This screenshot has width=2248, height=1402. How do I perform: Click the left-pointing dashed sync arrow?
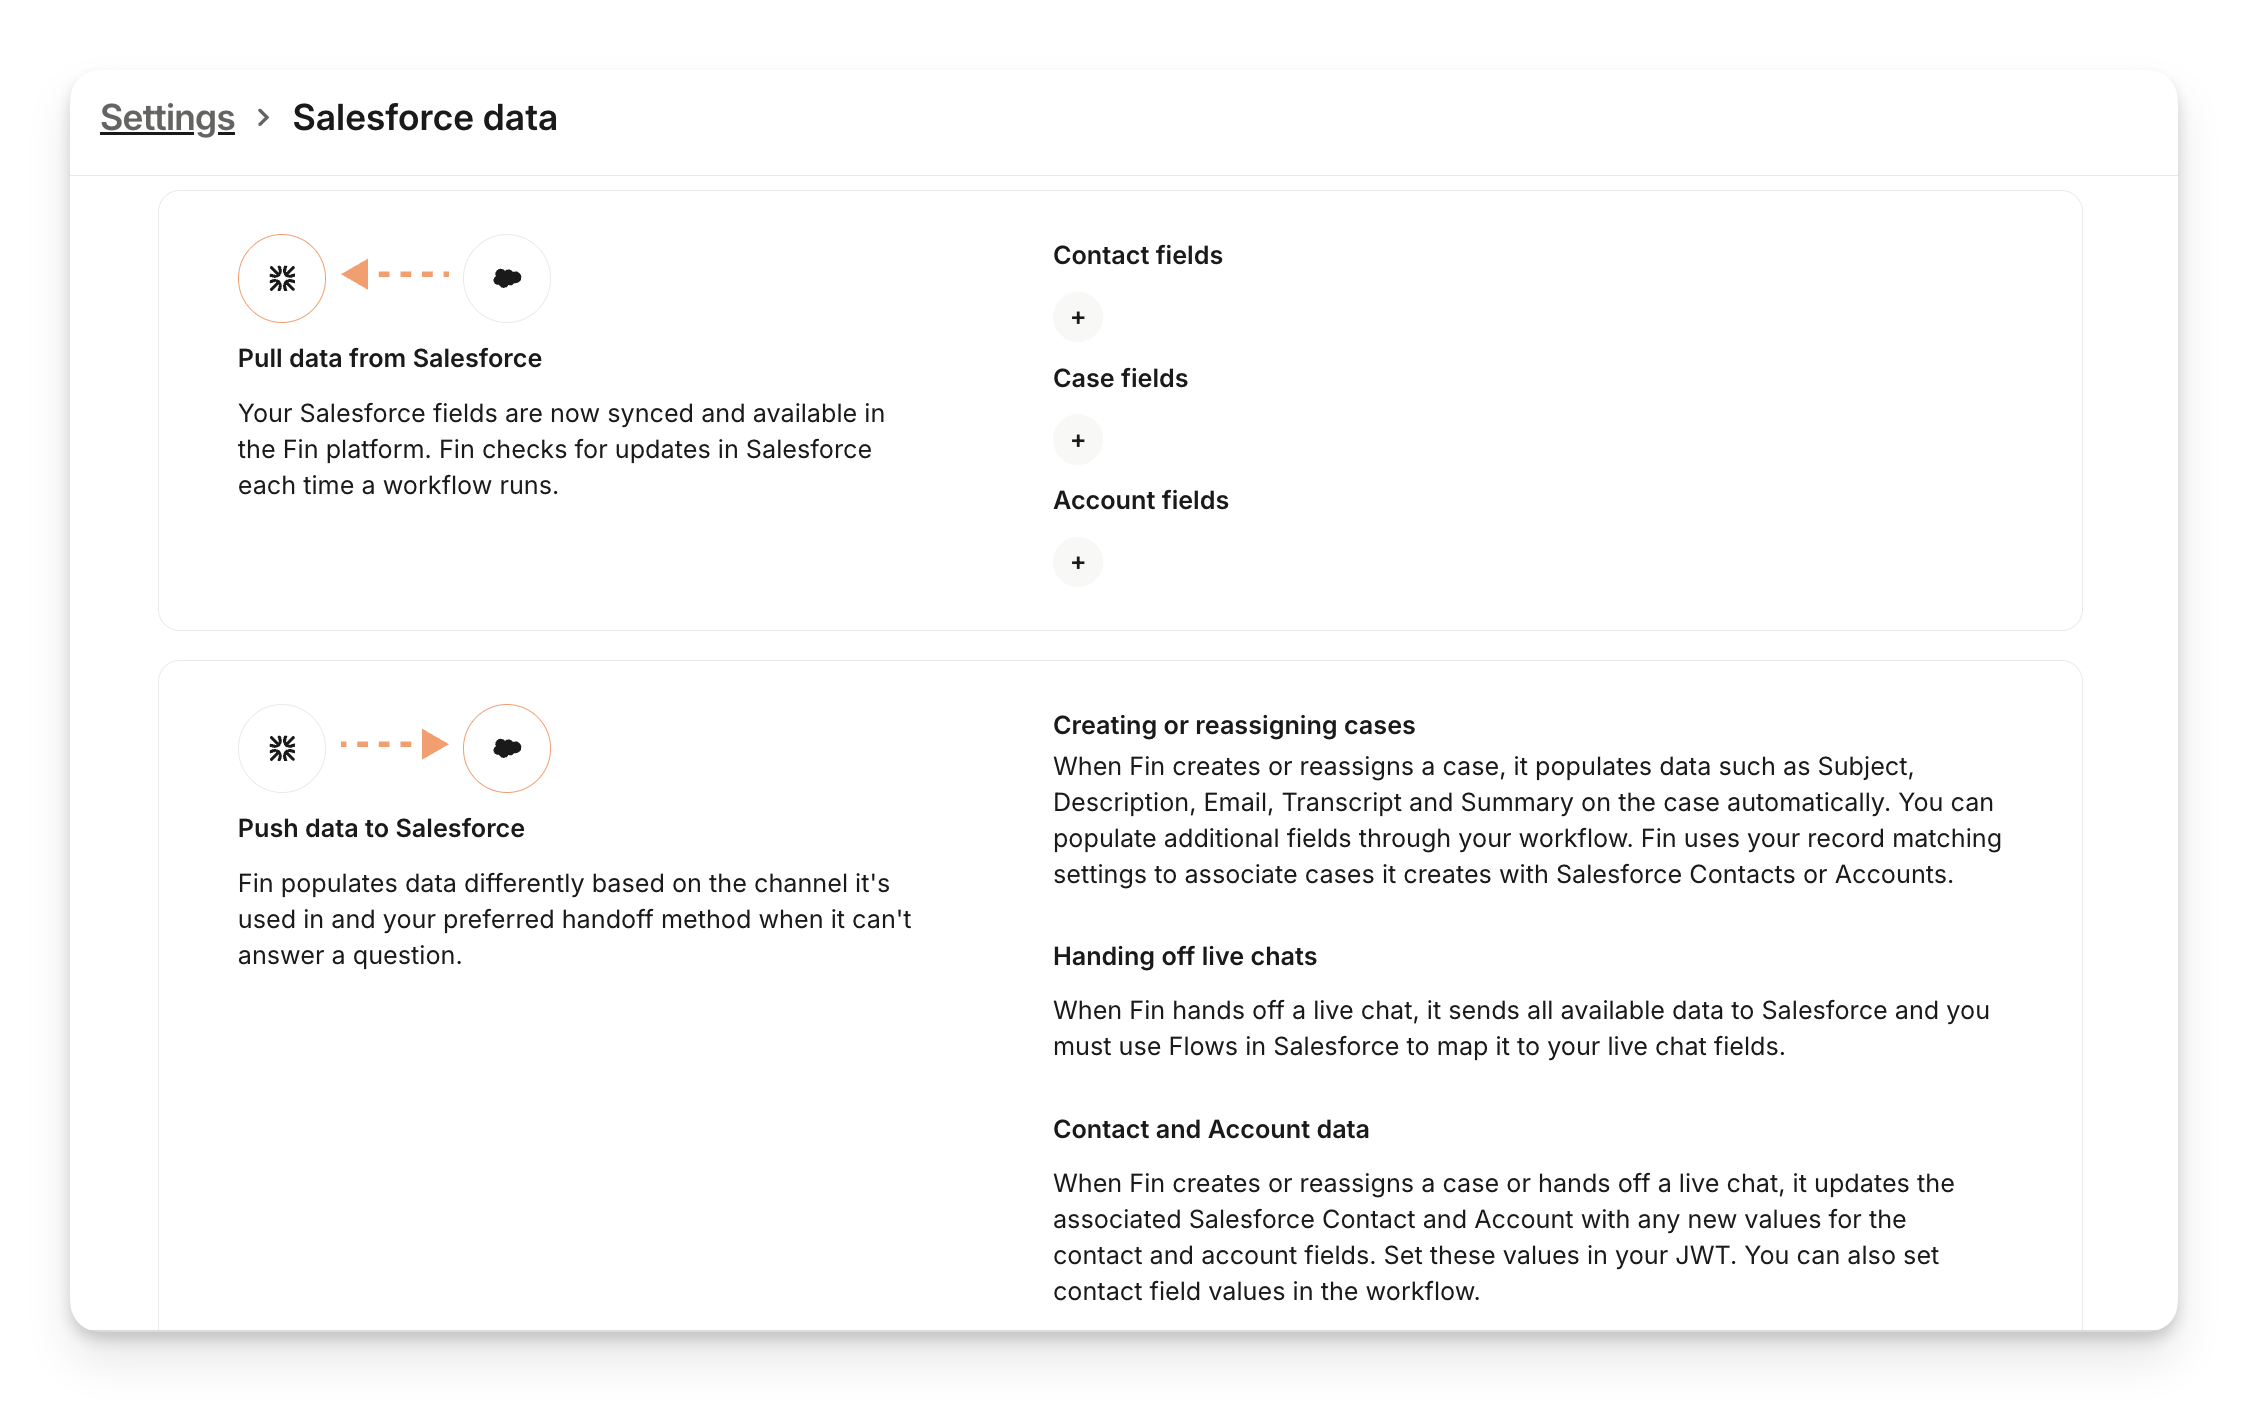395,274
